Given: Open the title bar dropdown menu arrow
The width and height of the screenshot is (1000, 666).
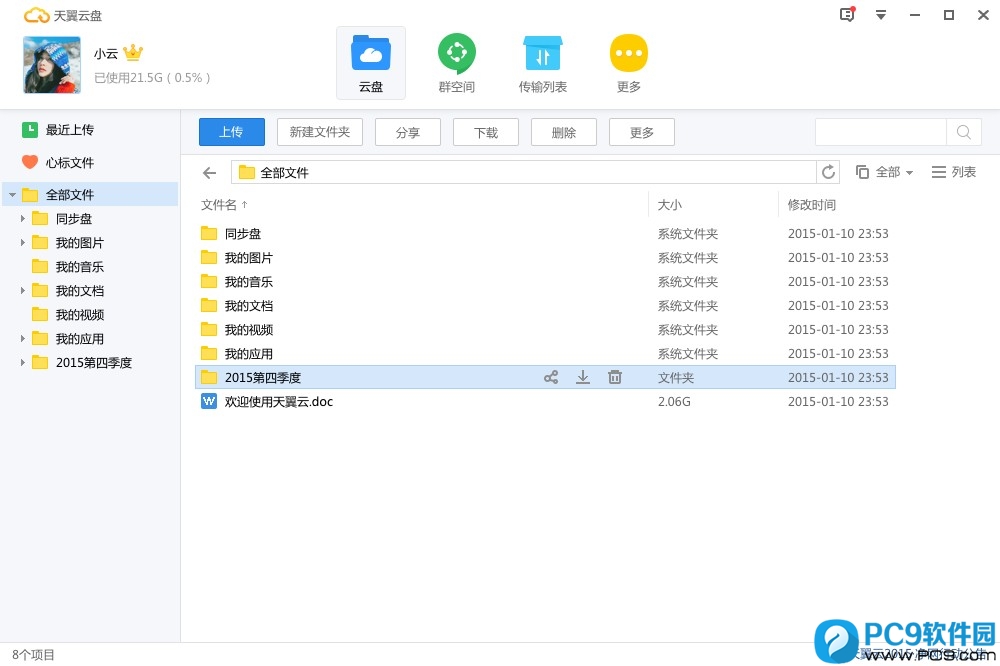Looking at the screenshot, I should pos(881,15).
